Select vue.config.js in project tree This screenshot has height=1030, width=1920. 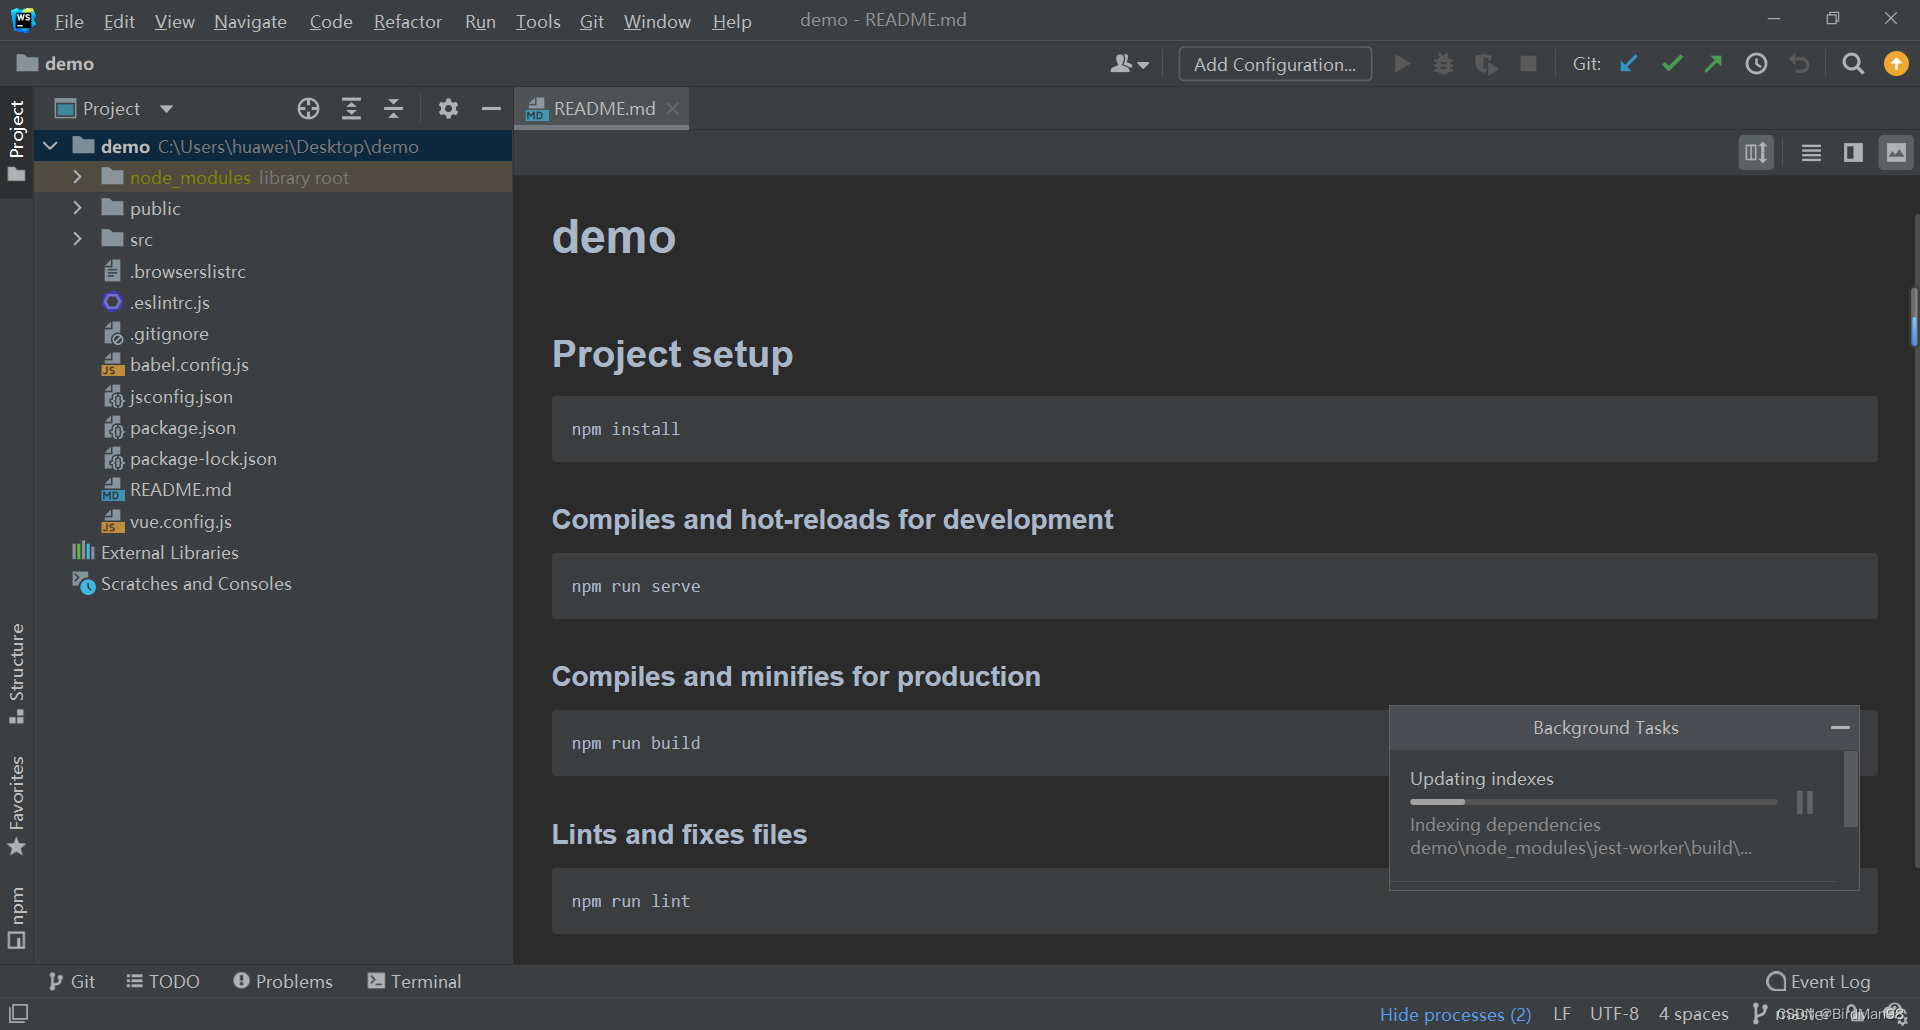(x=180, y=521)
